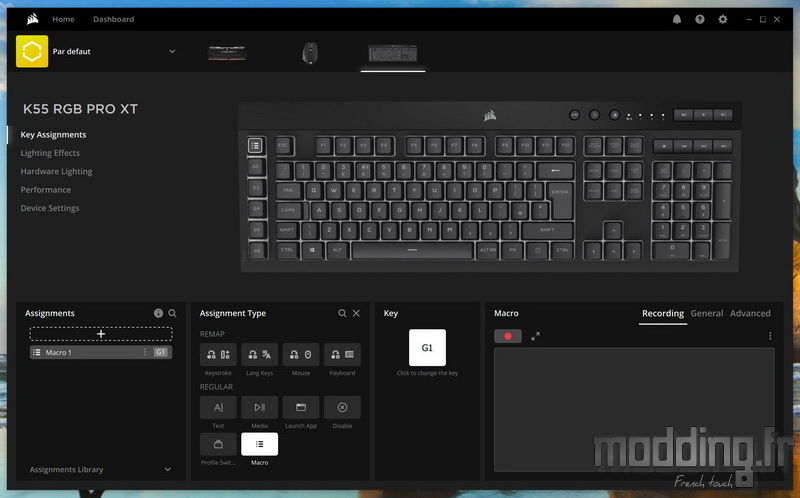Open Hardware Lighting section

56,171
